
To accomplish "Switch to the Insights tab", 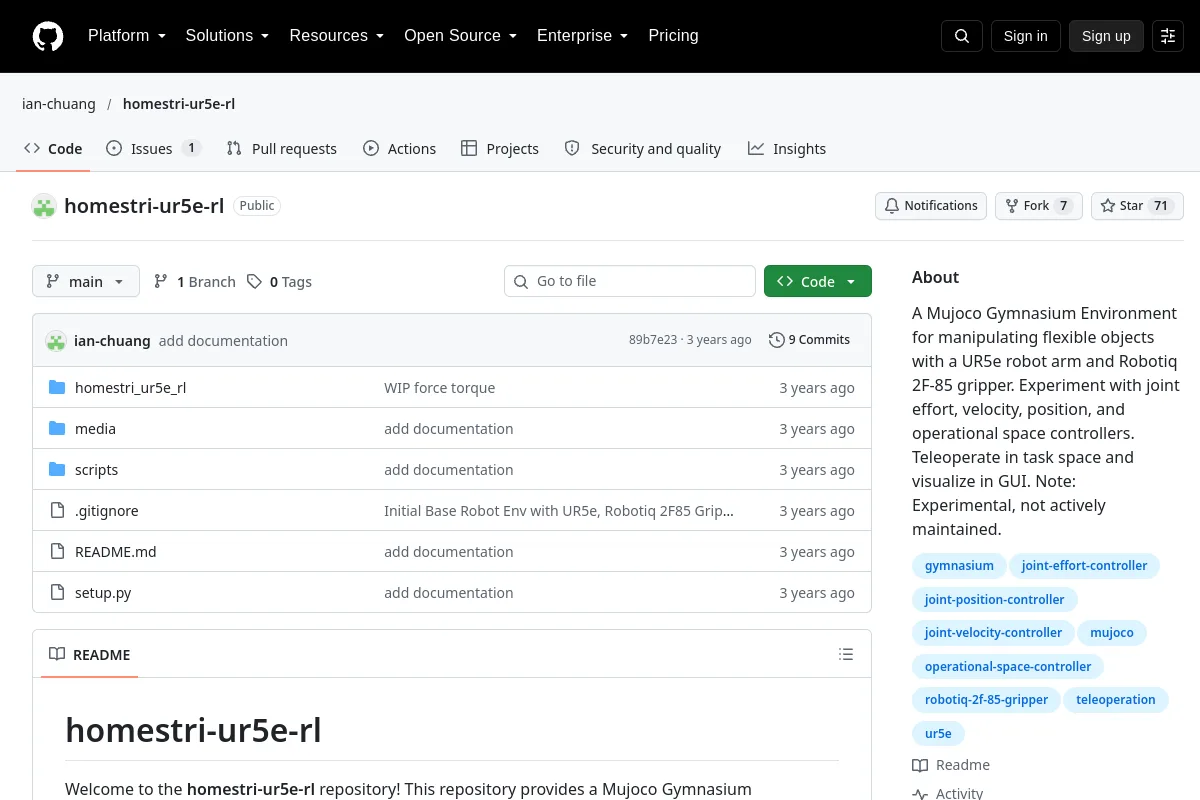I will tap(787, 149).
